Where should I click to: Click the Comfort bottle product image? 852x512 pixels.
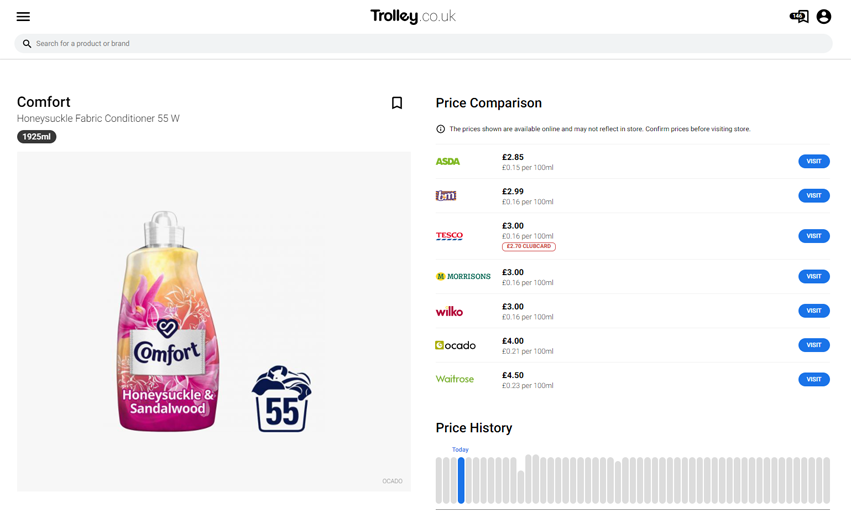coord(169,320)
